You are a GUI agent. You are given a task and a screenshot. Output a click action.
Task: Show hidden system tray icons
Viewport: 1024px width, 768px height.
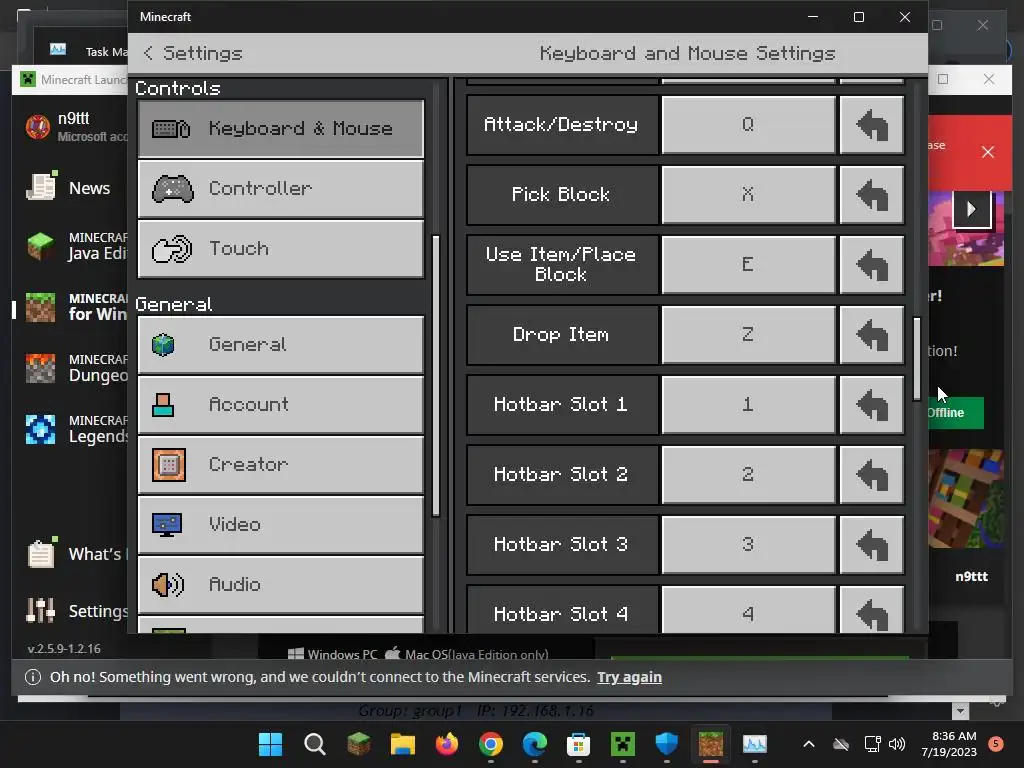click(x=808, y=744)
